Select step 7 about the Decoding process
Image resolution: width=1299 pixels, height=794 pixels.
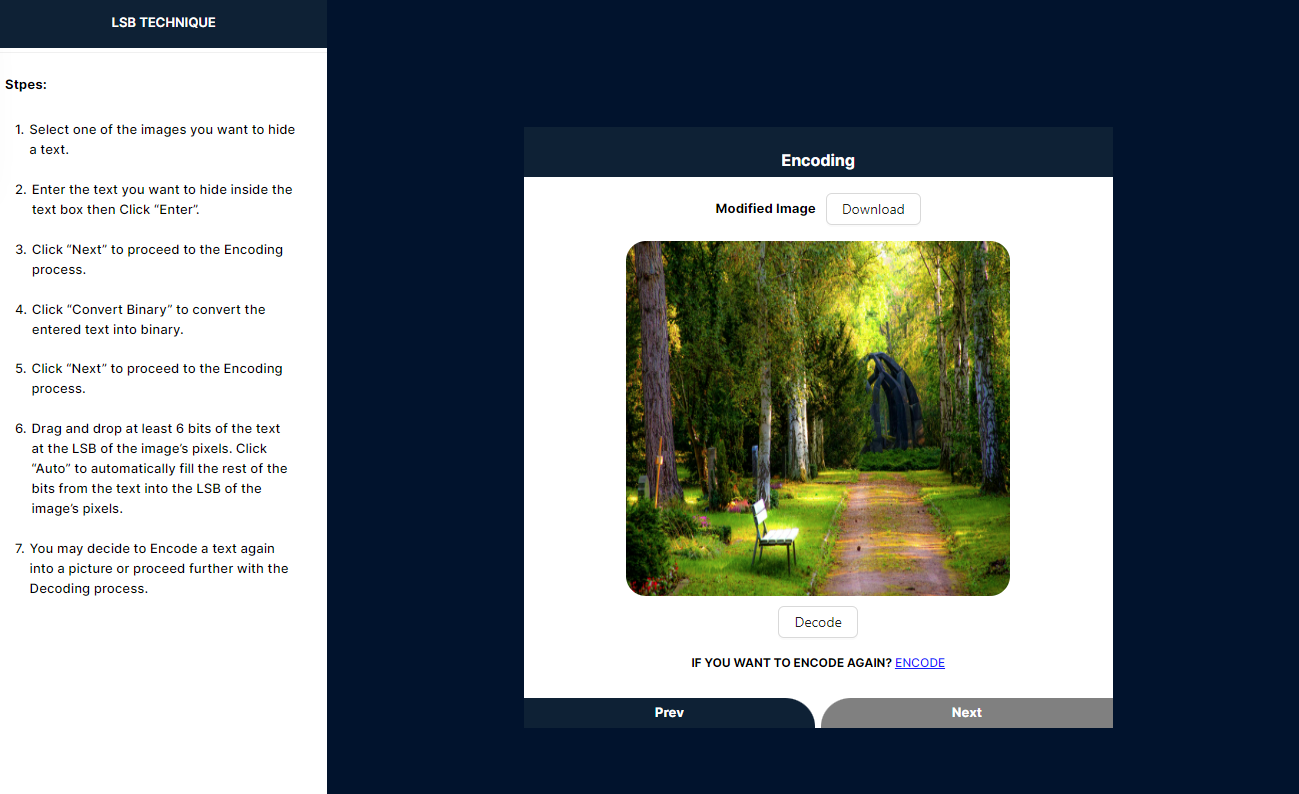coord(159,568)
